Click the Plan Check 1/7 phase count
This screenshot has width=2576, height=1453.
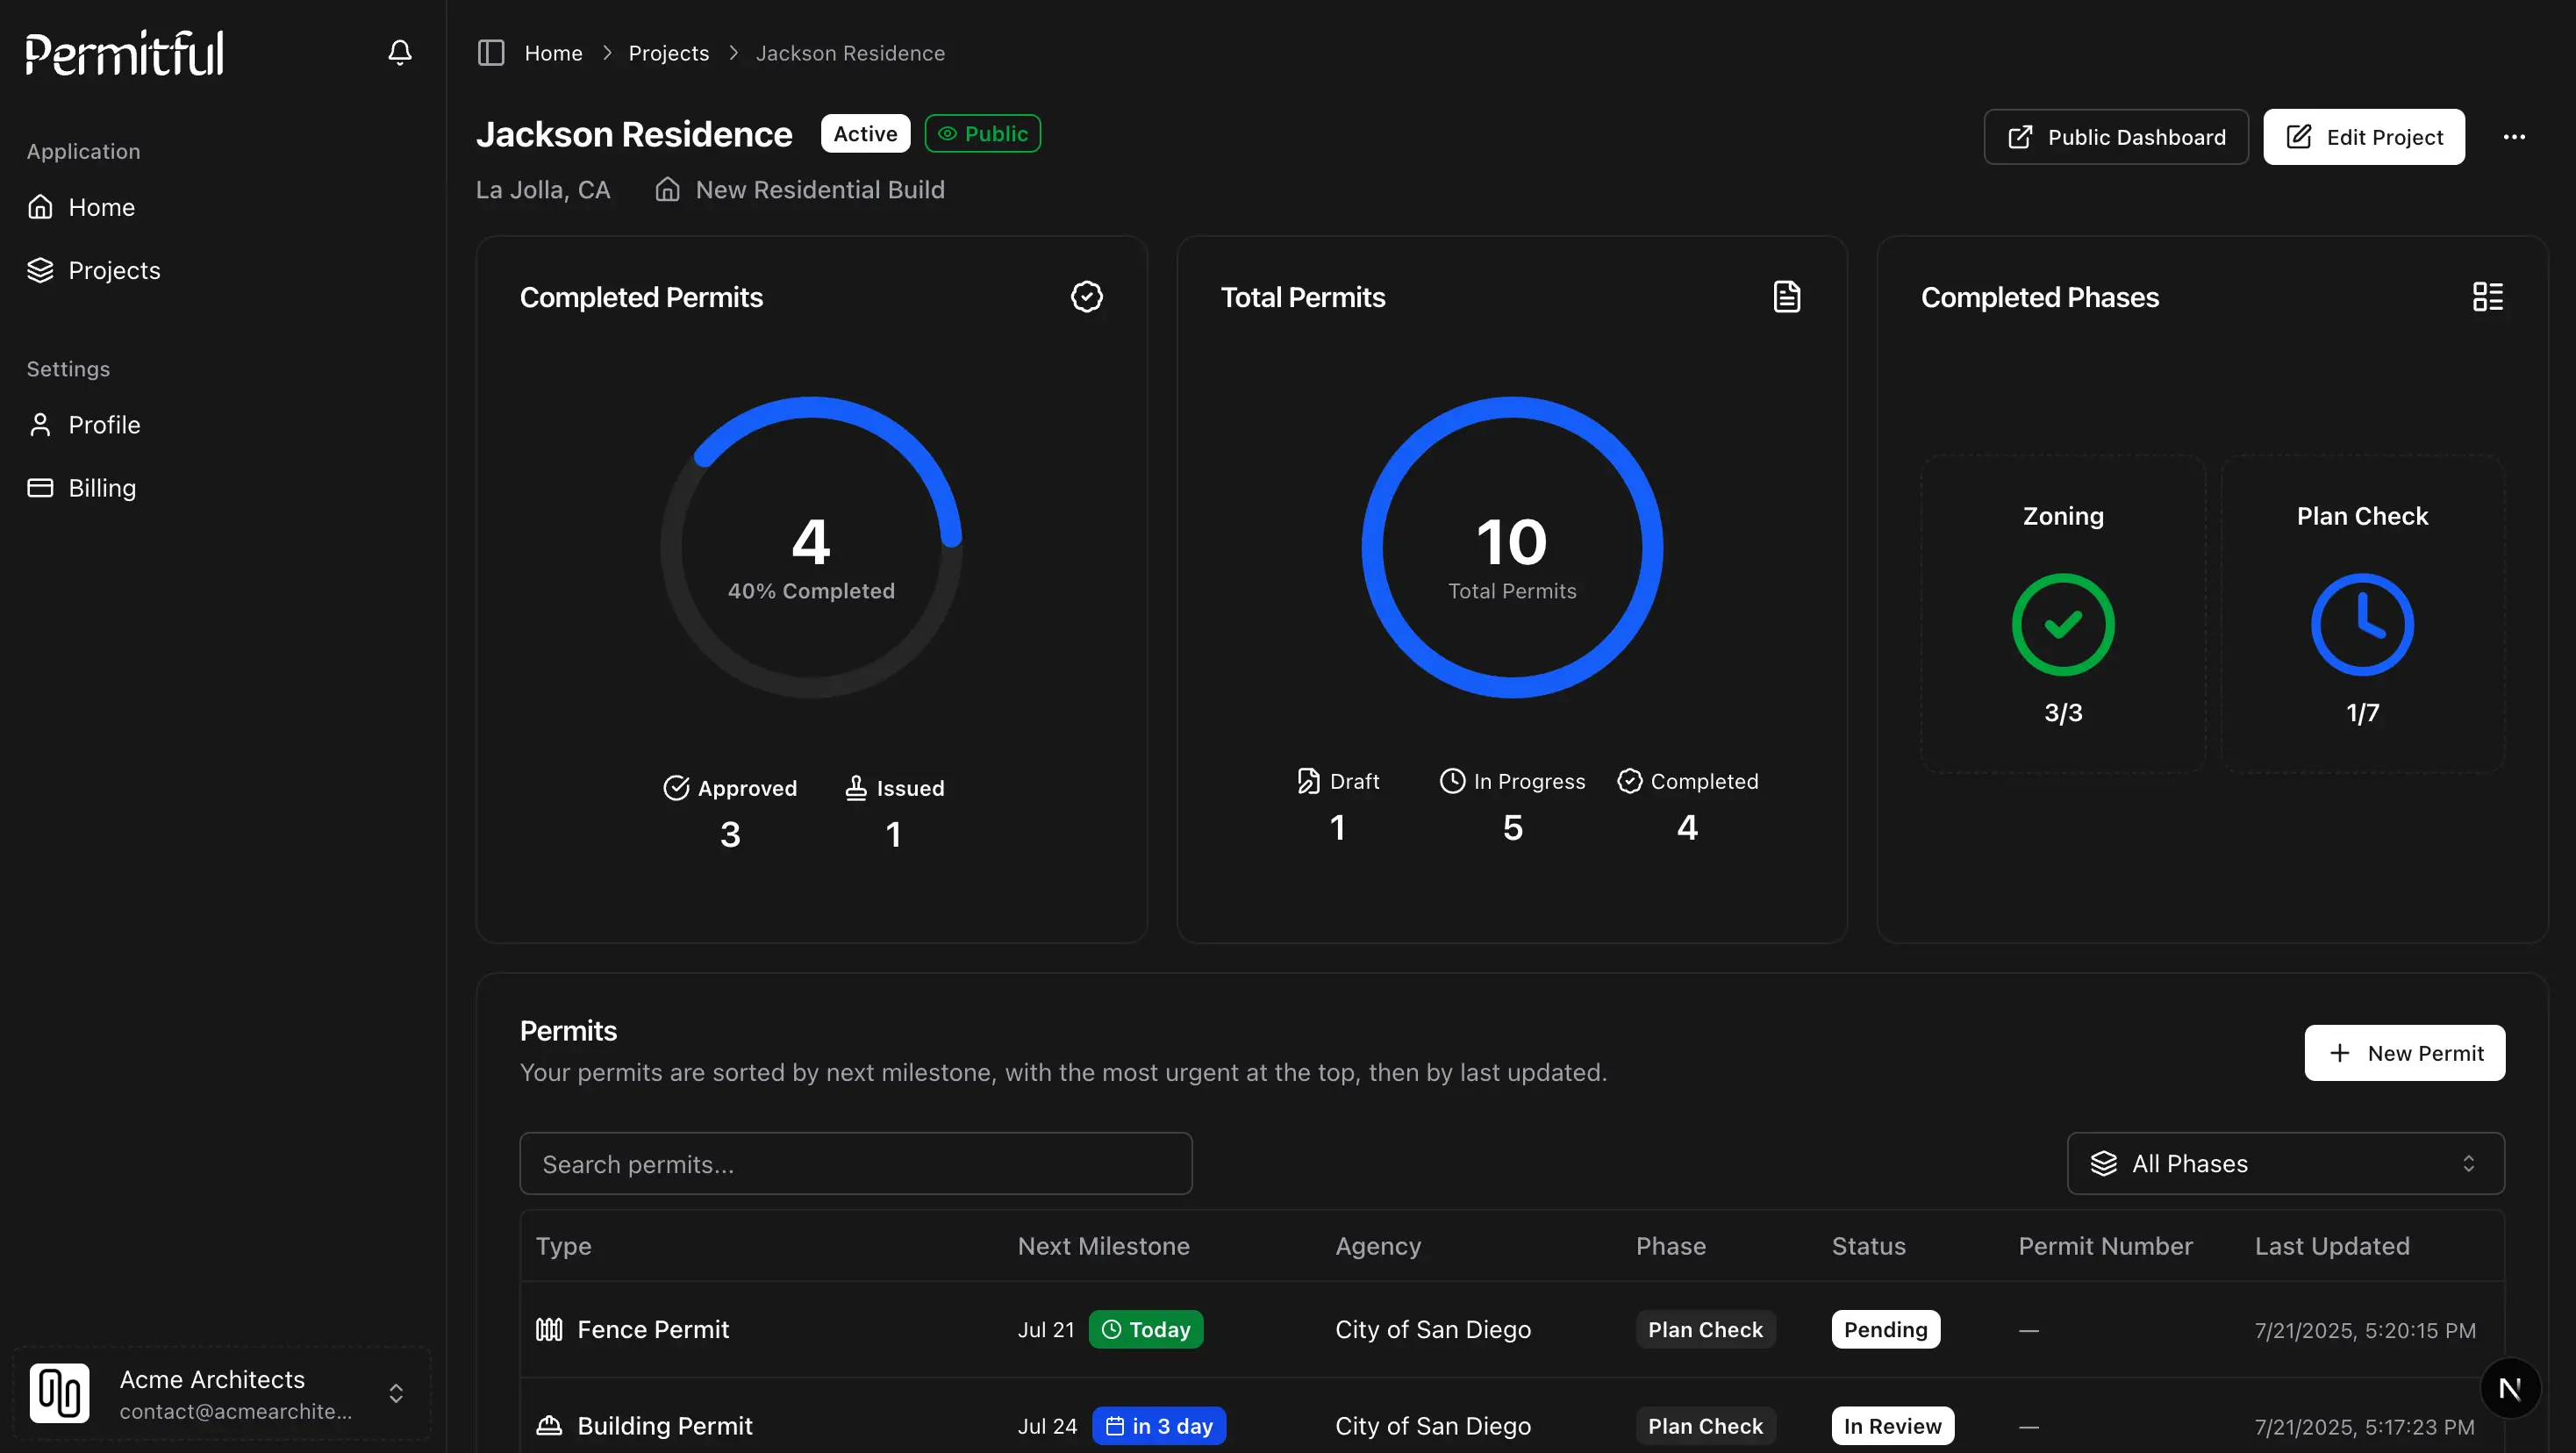point(2362,712)
